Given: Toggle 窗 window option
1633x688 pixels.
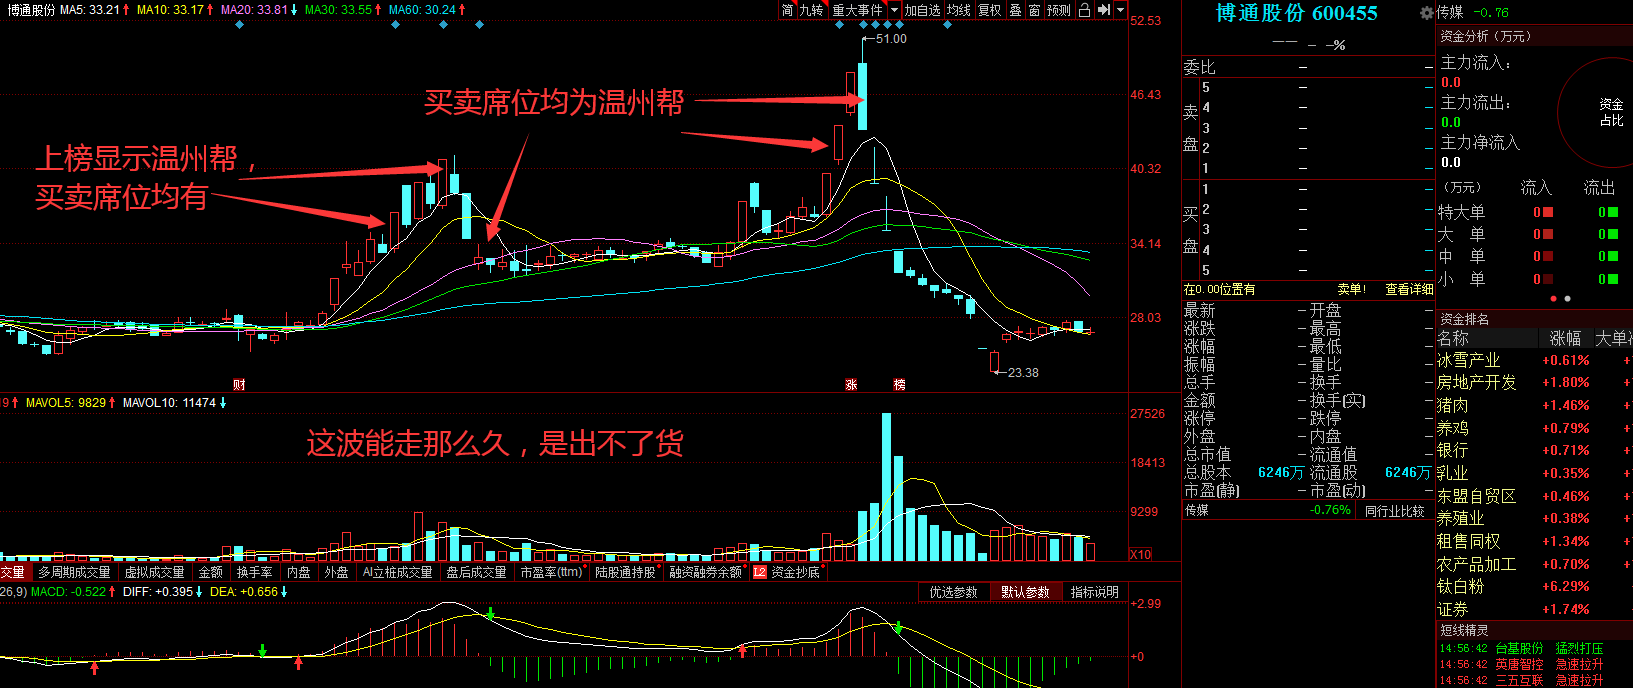Looking at the screenshot, I should 1034,10.
